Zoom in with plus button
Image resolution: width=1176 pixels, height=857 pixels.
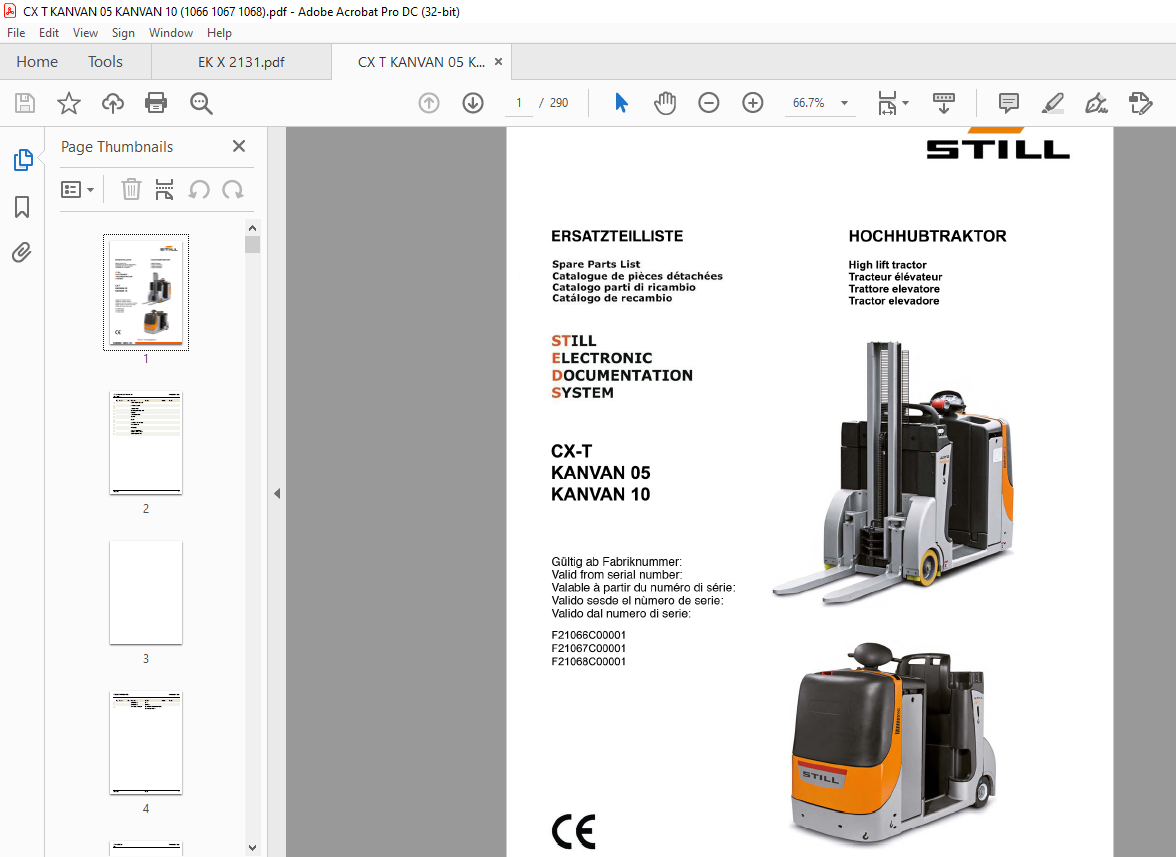(752, 103)
